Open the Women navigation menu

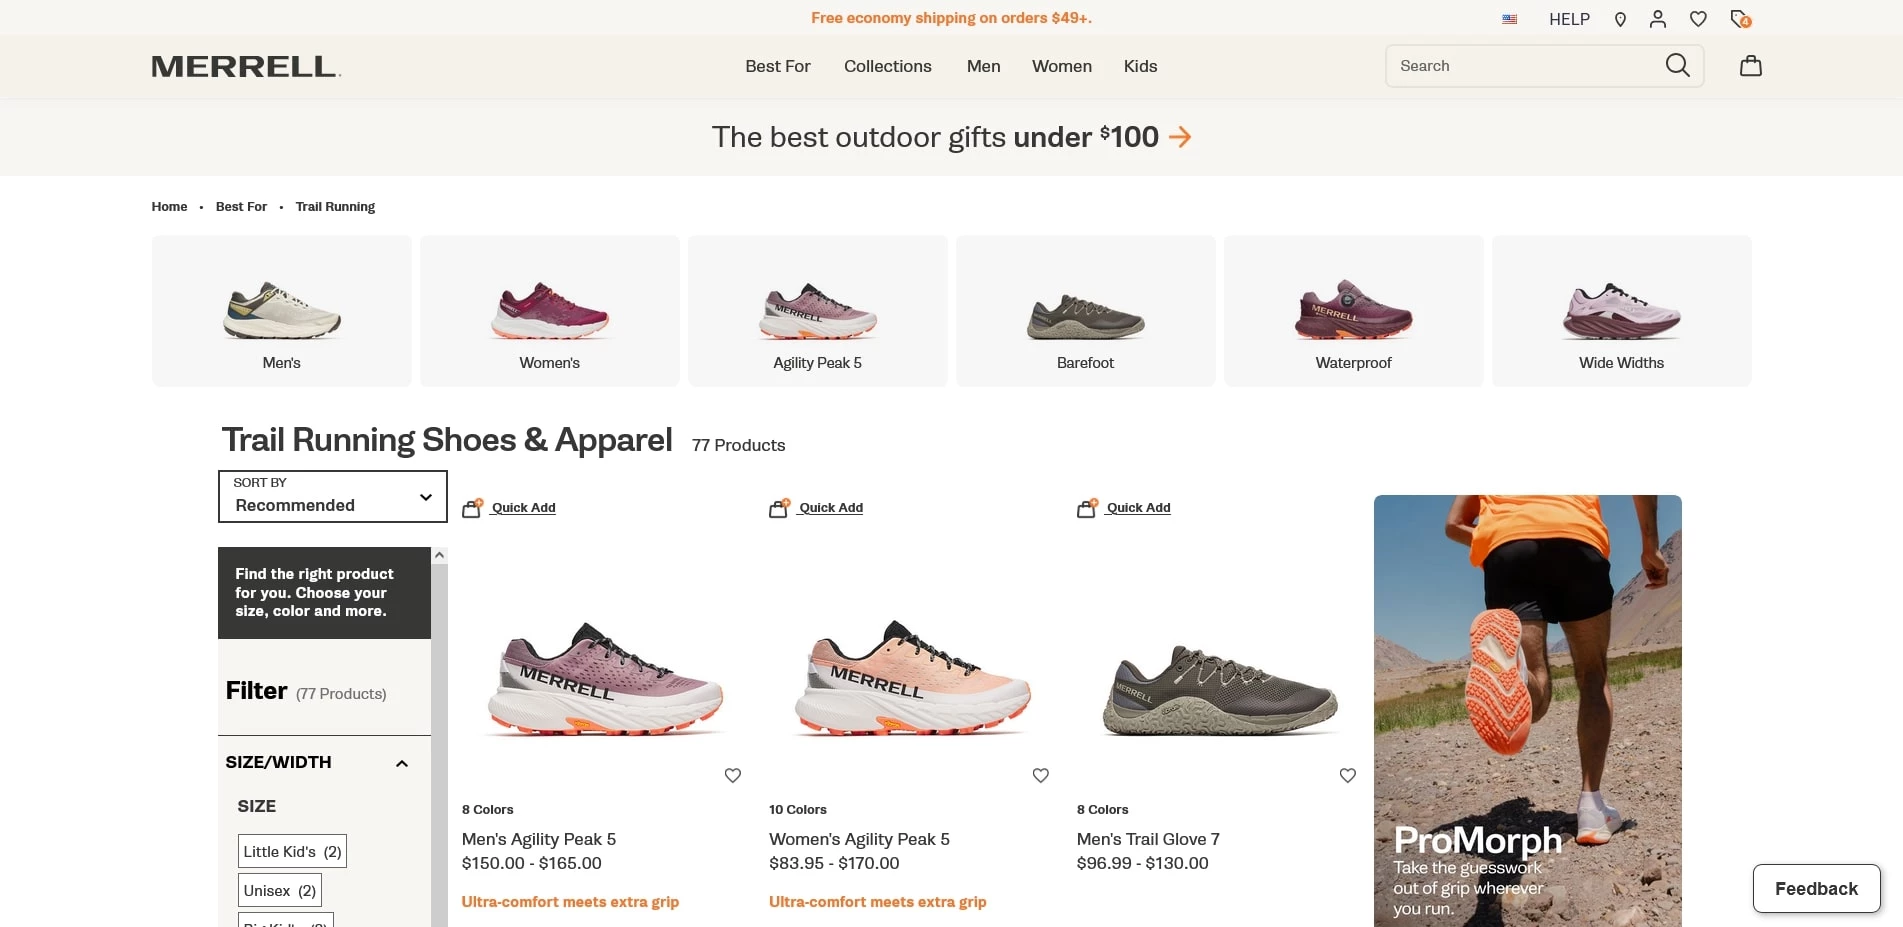[x=1061, y=66]
